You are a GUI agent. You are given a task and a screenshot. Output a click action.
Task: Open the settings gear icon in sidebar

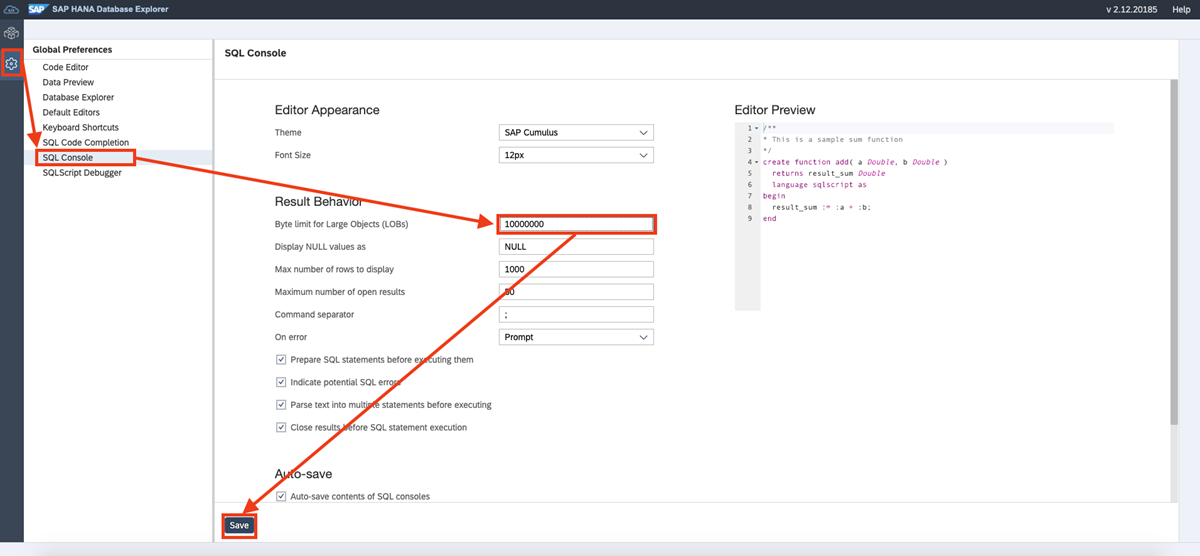(x=12, y=63)
